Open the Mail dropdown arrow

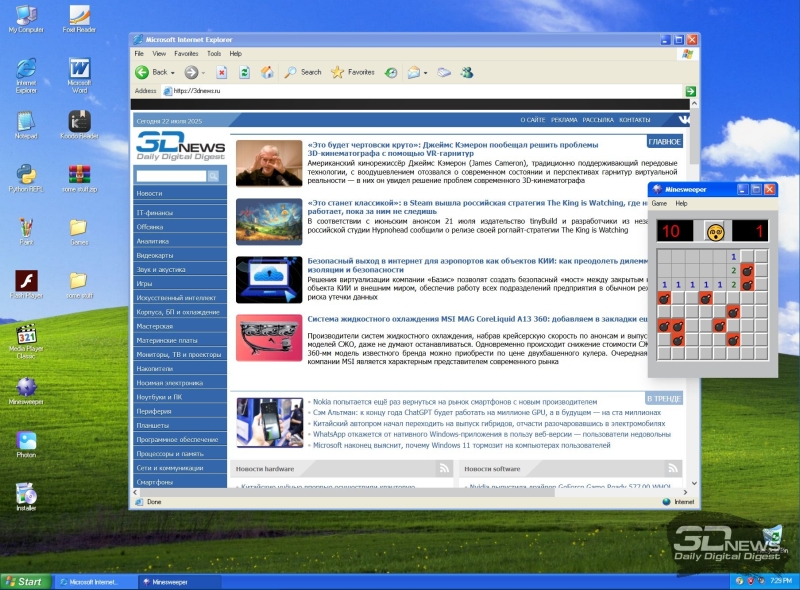[x=427, y=73]
